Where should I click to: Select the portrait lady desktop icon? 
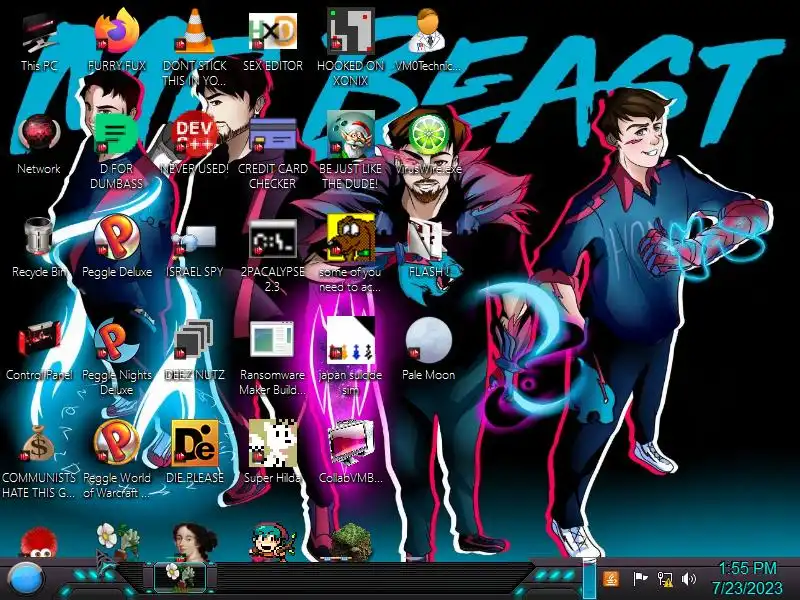click(x=195, y=542)
